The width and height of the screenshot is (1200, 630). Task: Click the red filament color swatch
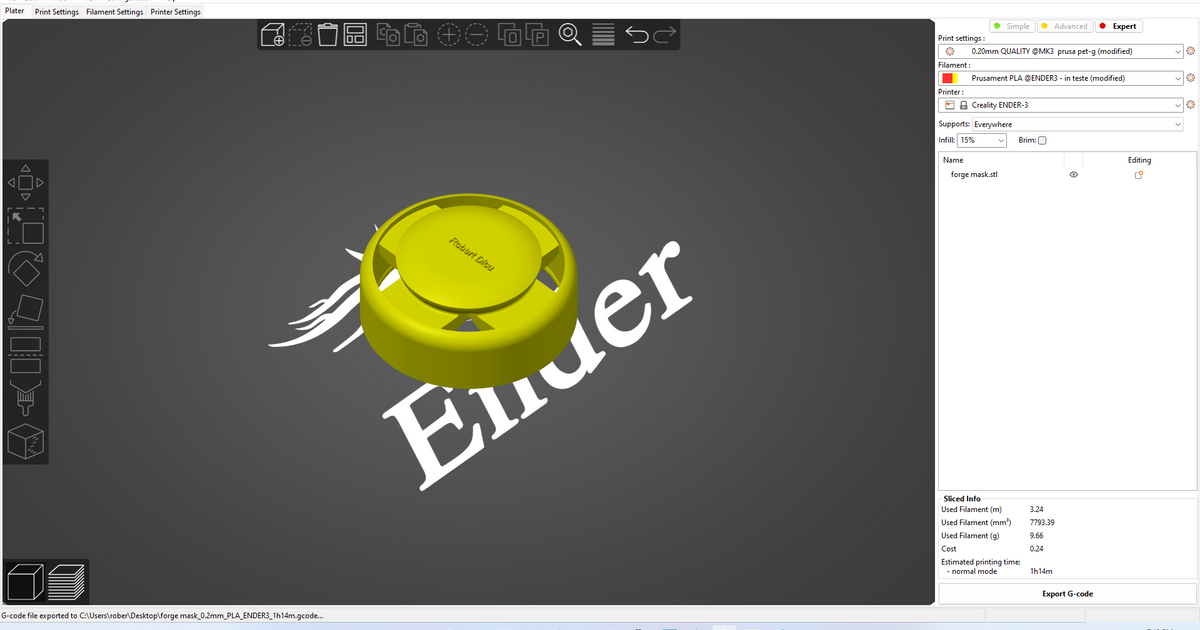946,78
